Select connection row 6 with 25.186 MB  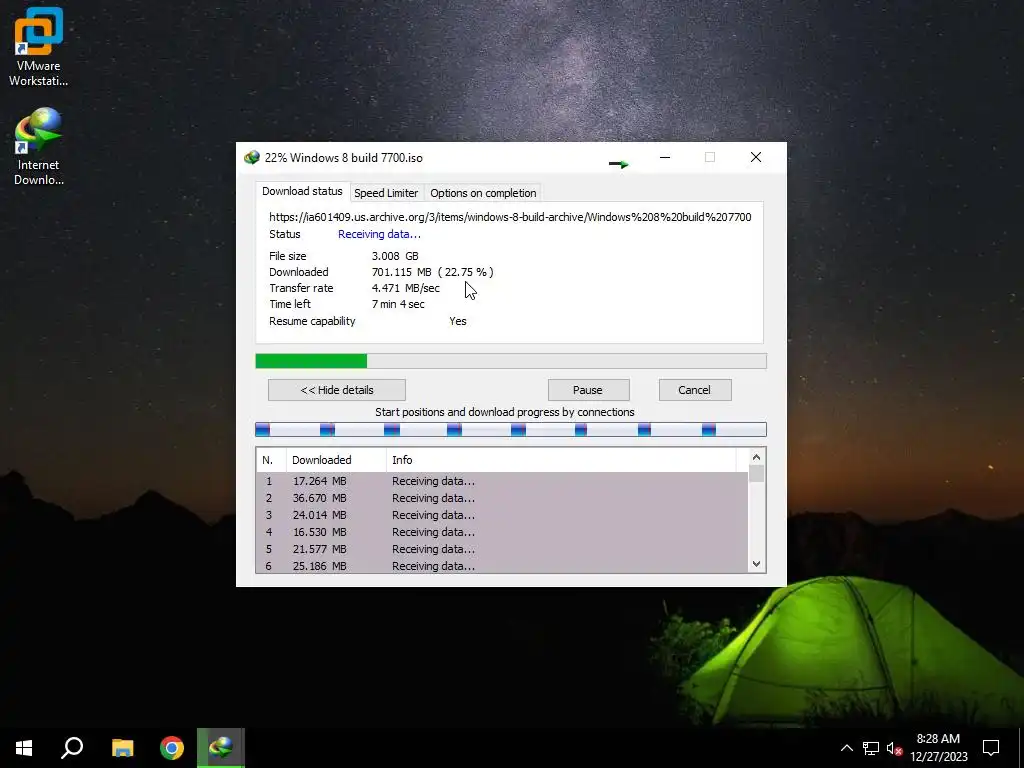pos(502,566)
